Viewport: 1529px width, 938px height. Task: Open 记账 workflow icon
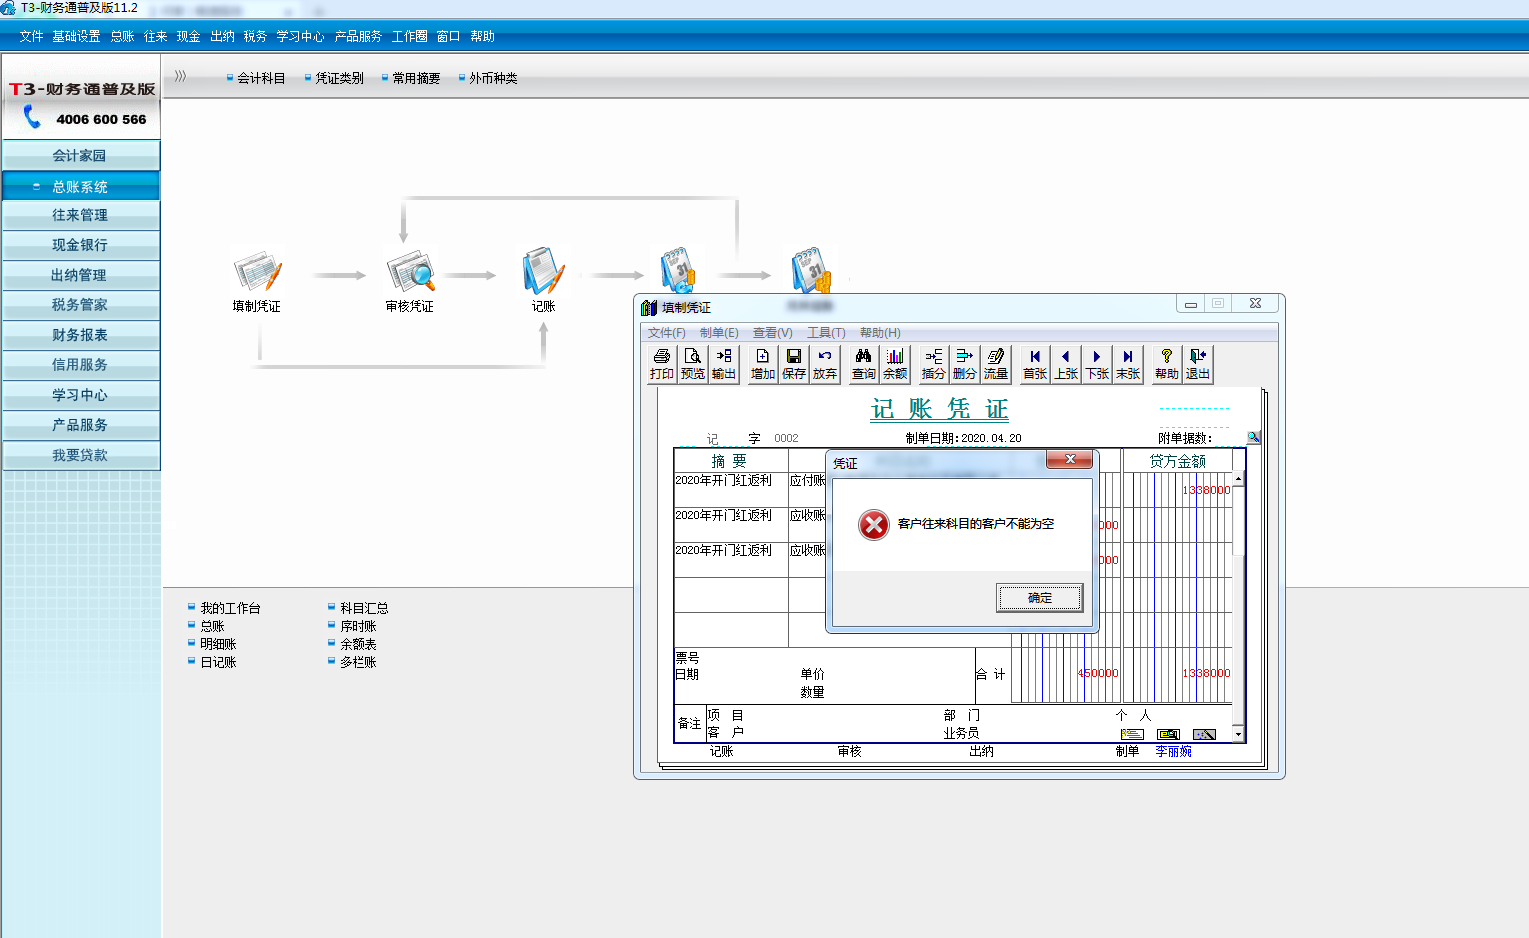(x=543, y=281)
